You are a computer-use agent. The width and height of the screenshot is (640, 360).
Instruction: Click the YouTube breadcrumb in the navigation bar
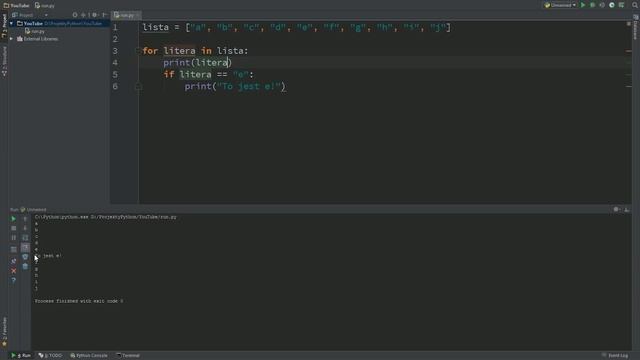[17, 6]
